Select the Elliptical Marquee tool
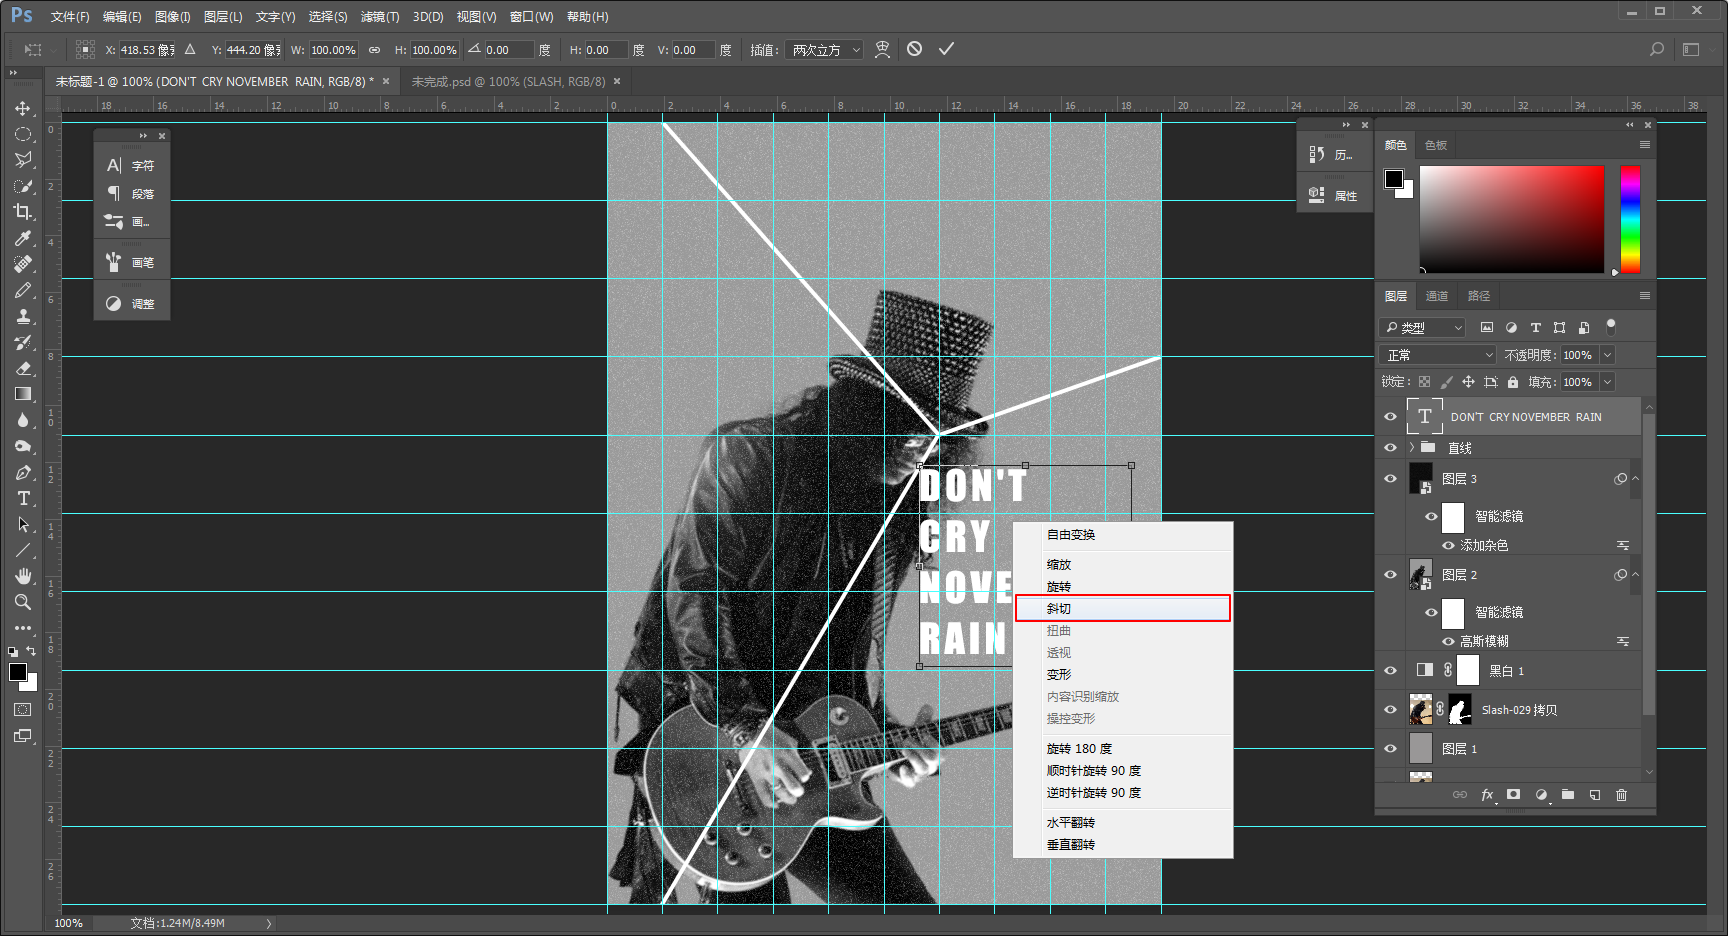1728x936 pixels. 23,134
